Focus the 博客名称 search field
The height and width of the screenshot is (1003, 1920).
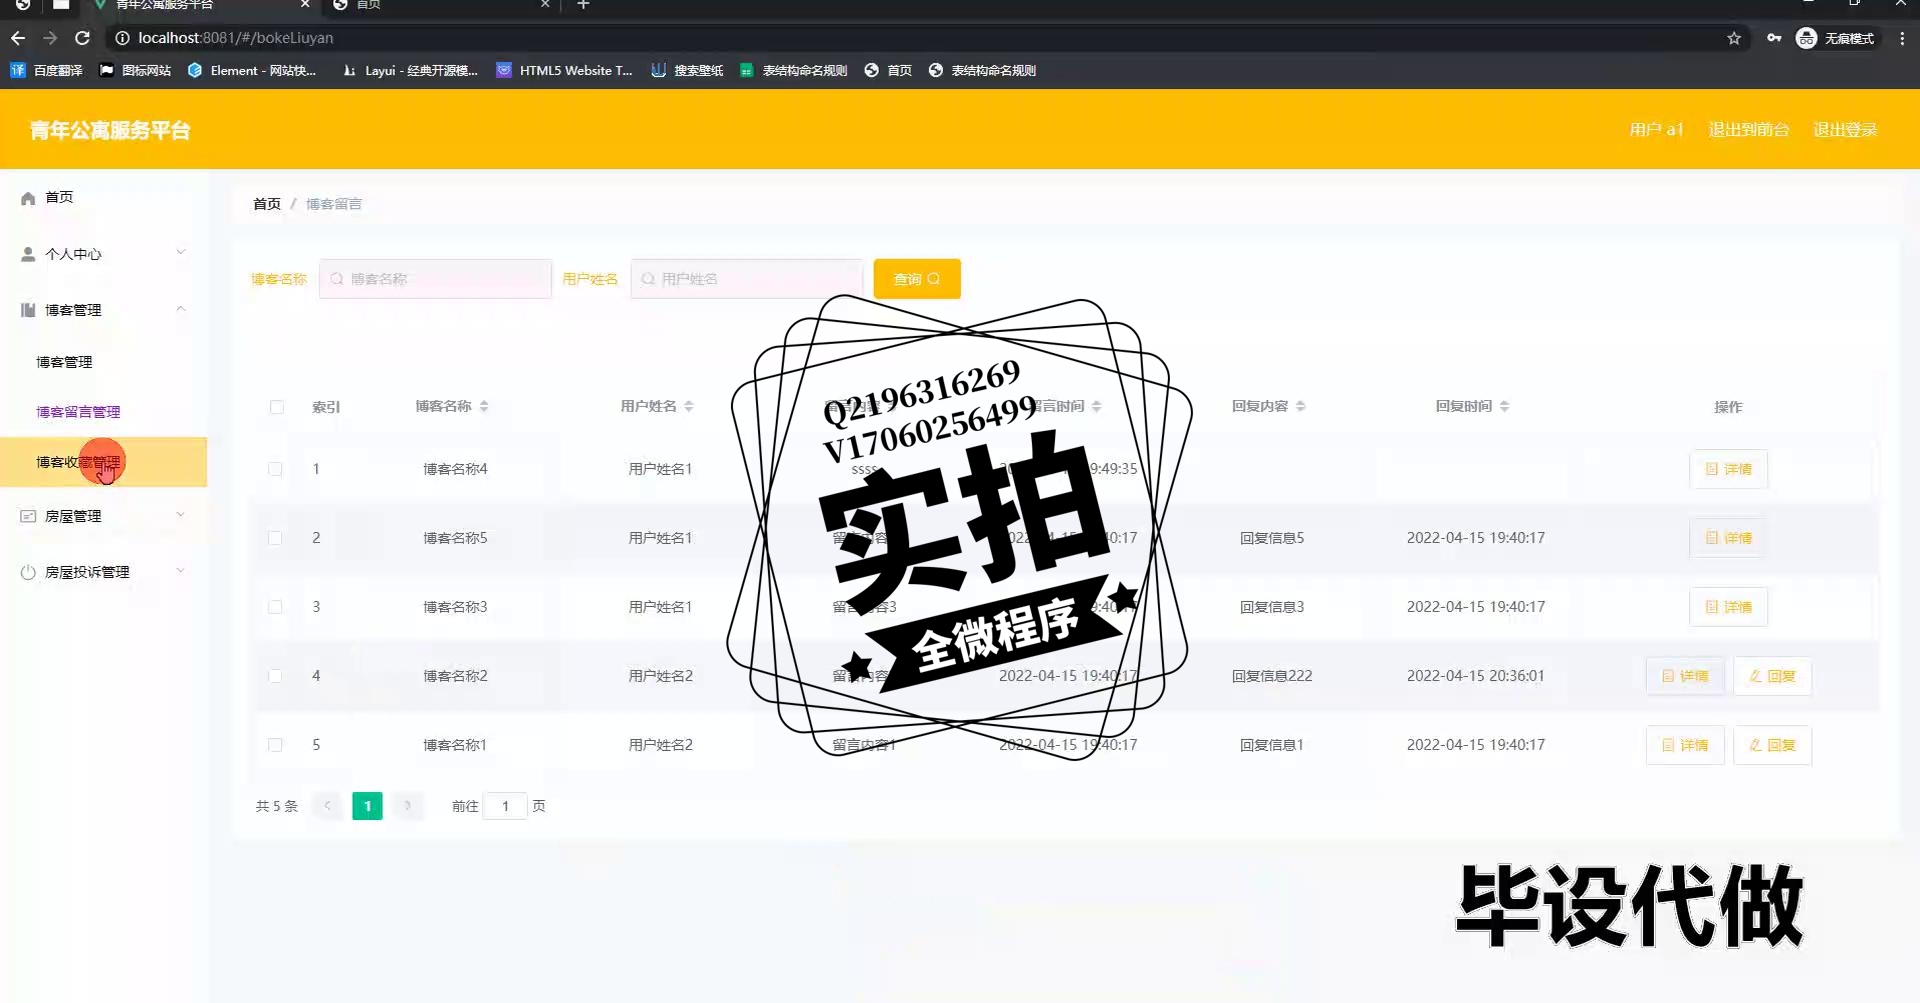pos(435,279)
